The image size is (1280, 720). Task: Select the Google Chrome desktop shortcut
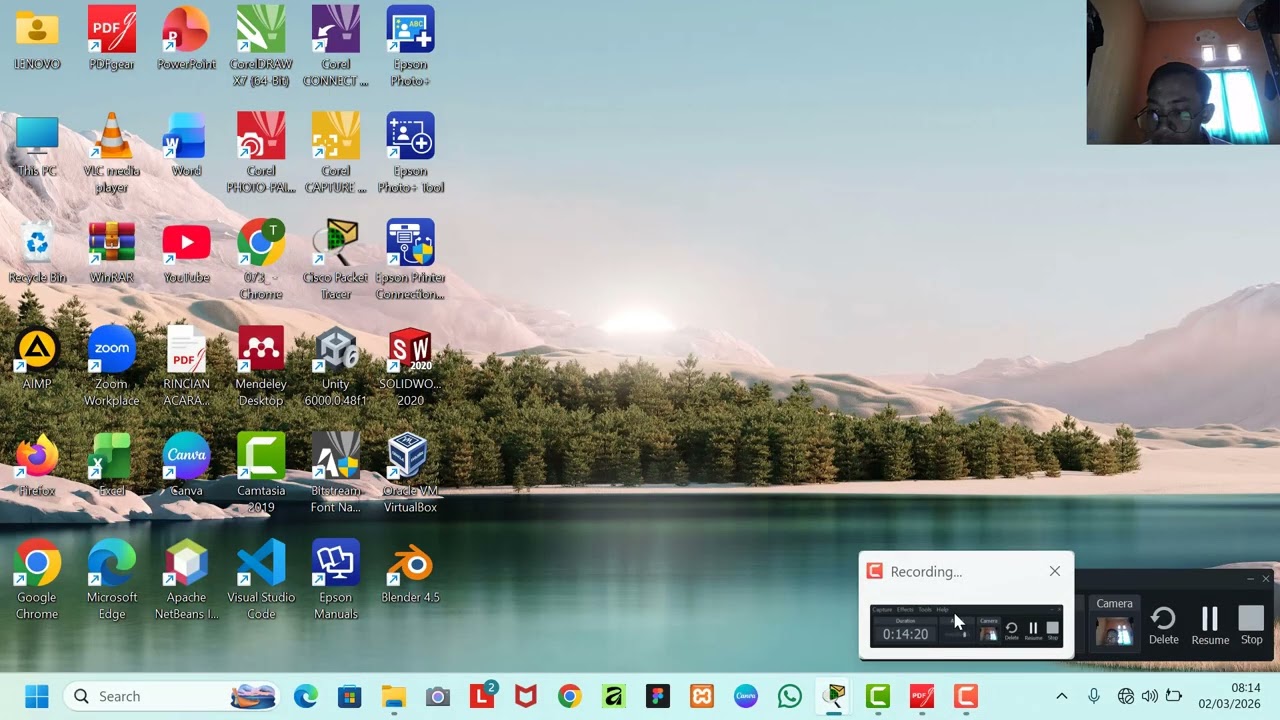(x=37, y=580)
